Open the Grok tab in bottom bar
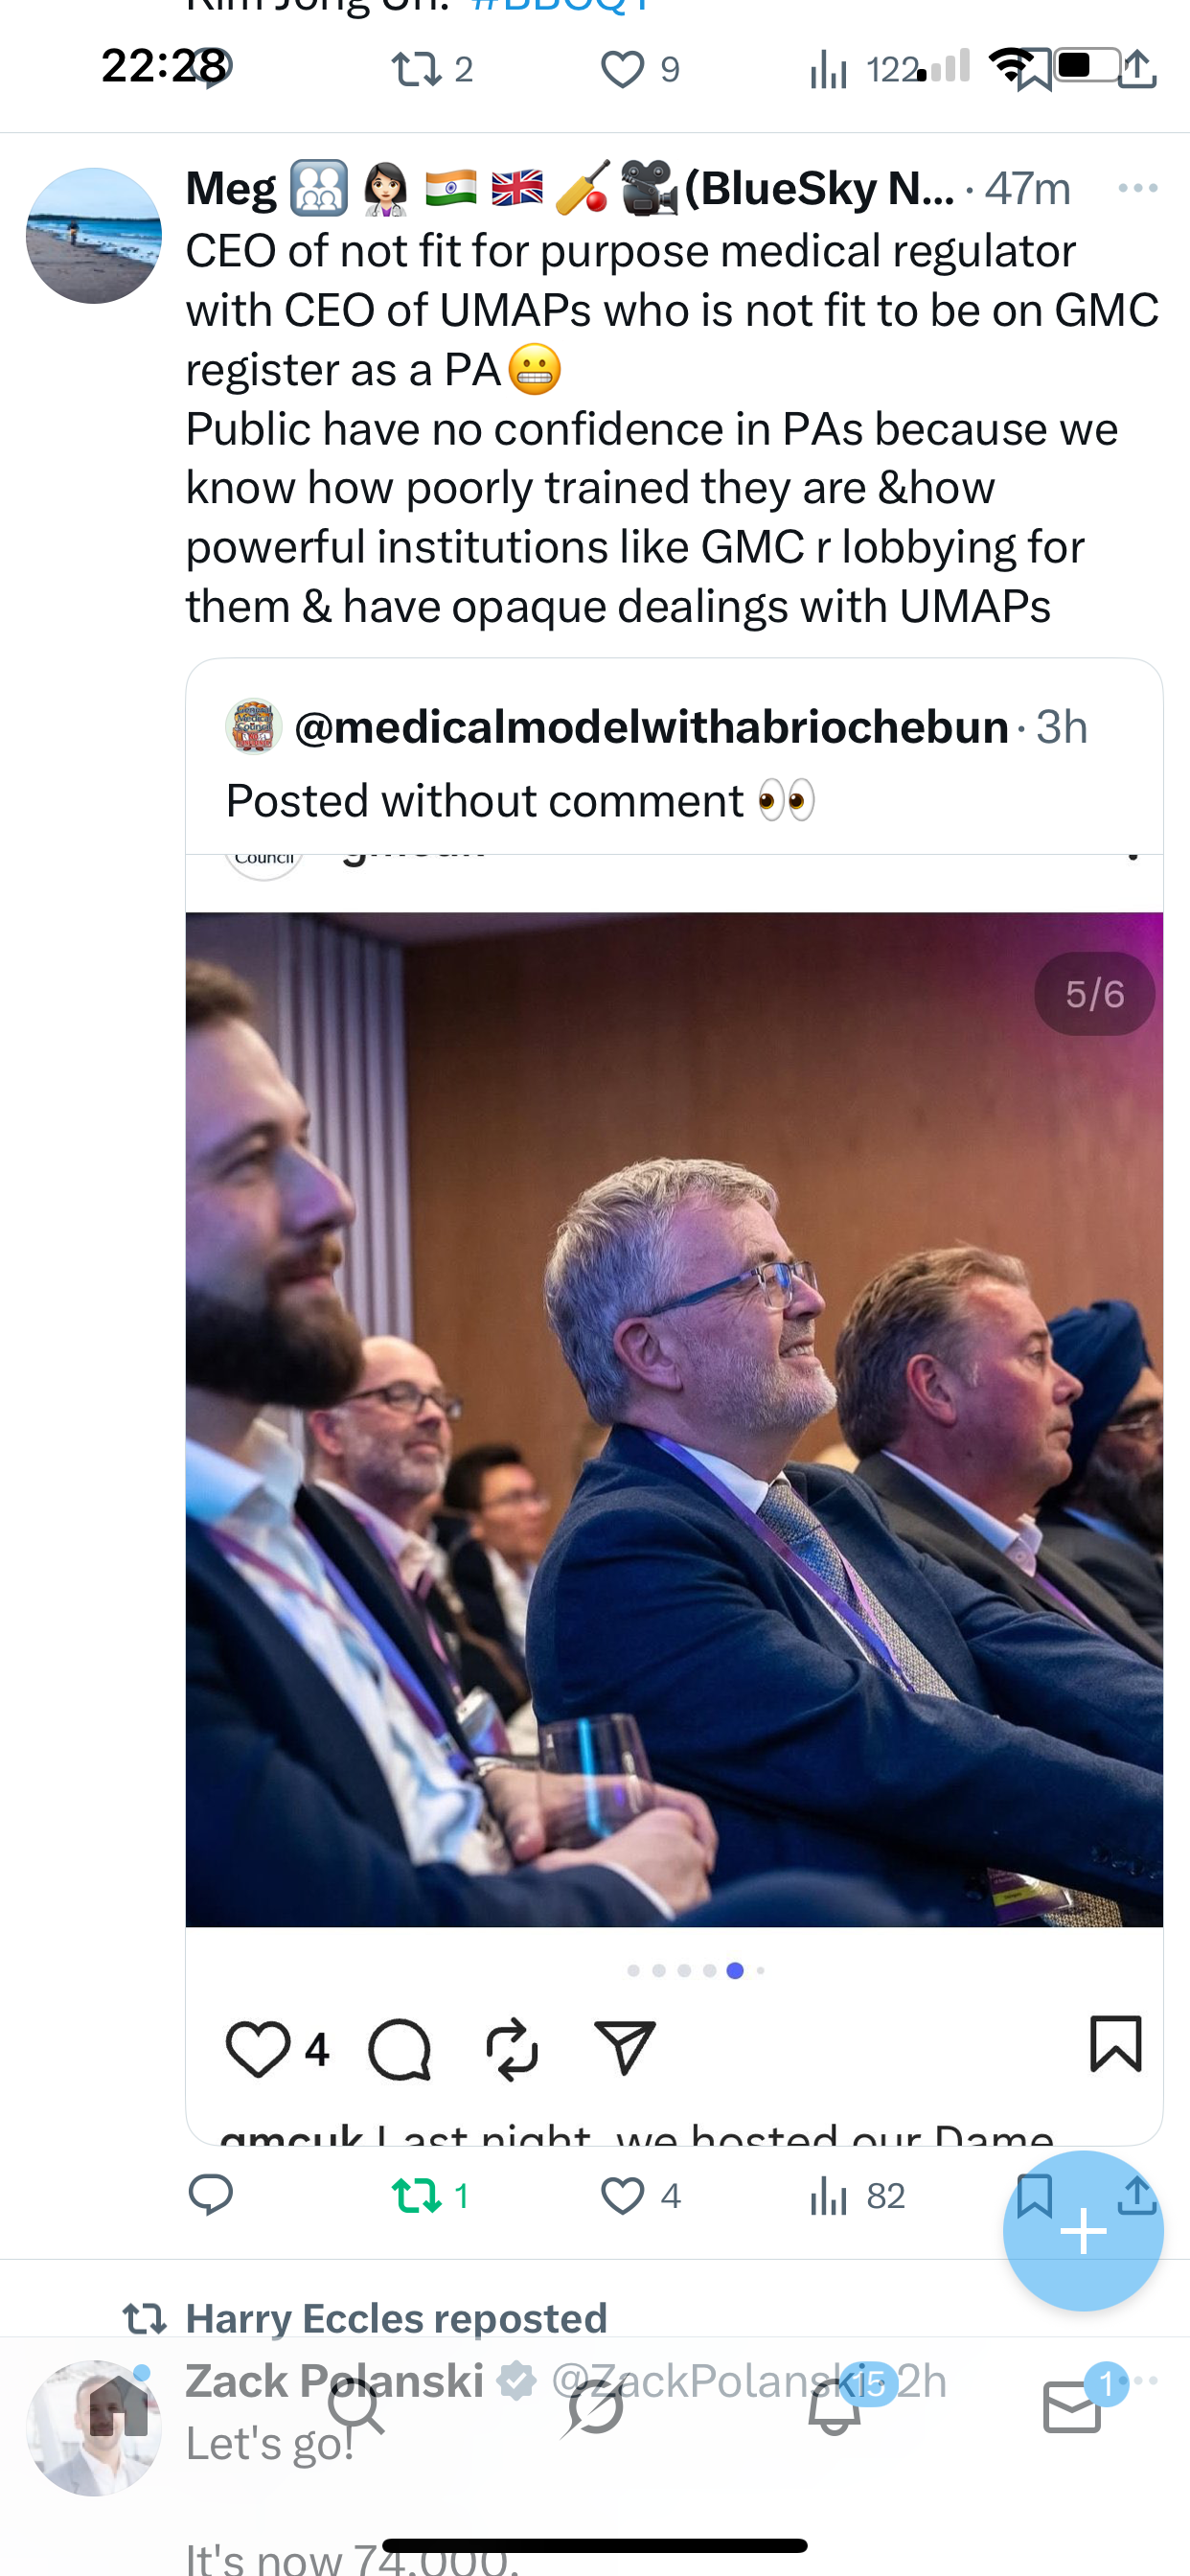The image size is (1190, 2576). pyautogui.click(x=595, y=2406)
